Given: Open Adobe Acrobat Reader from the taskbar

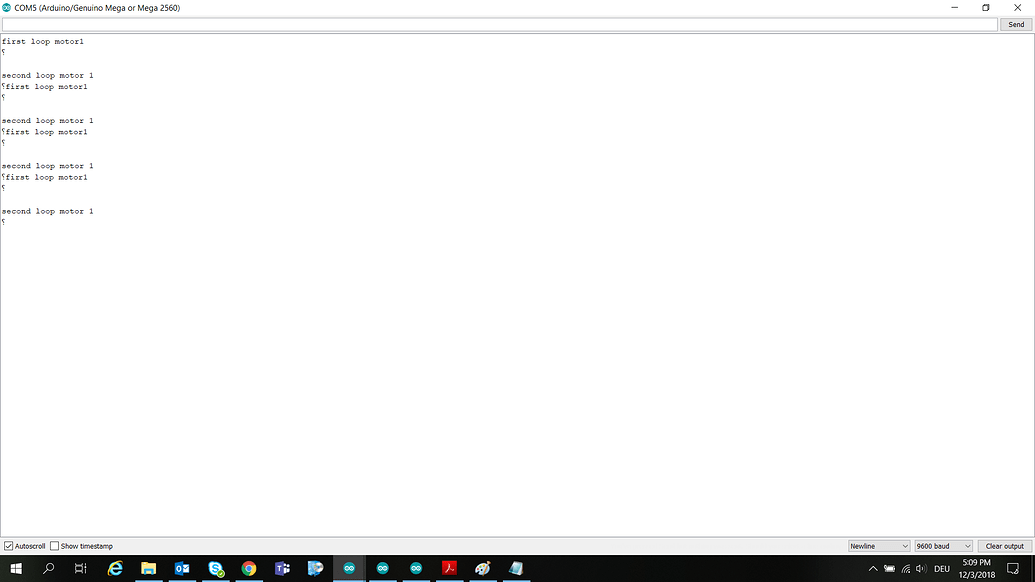Looking at the screenshot, I should tap(449, 568).
